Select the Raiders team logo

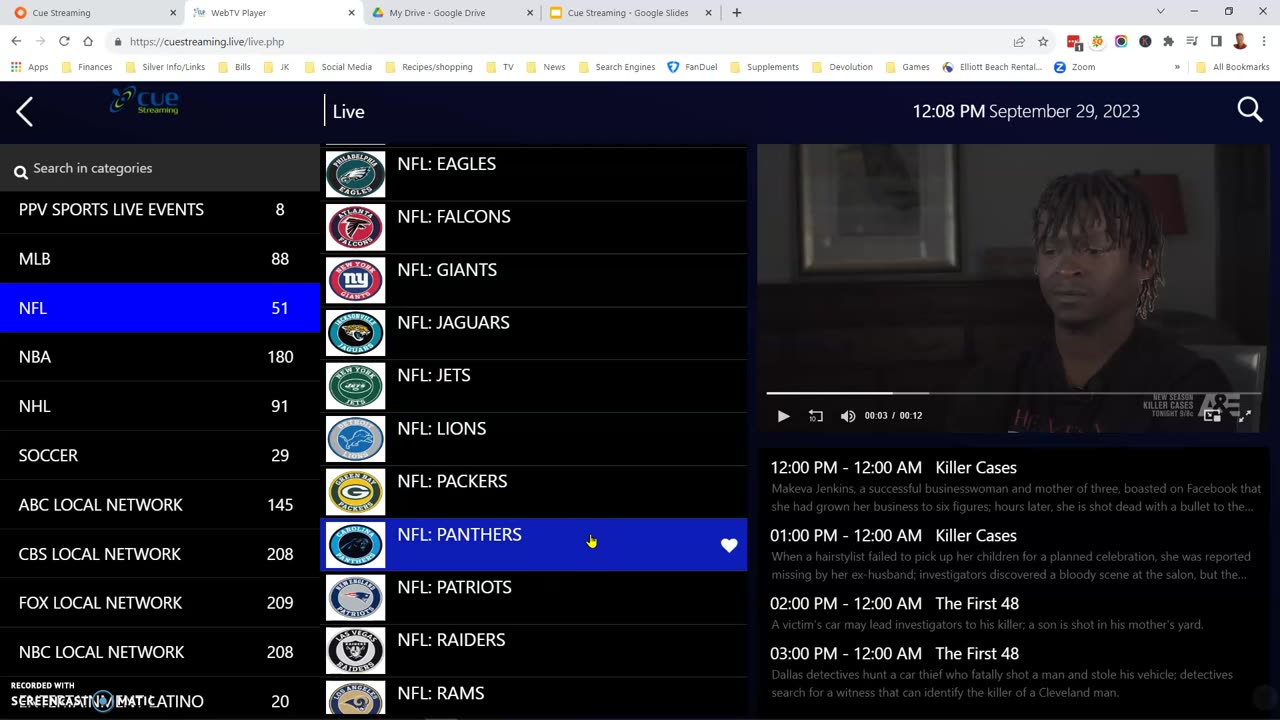[355, 651]
